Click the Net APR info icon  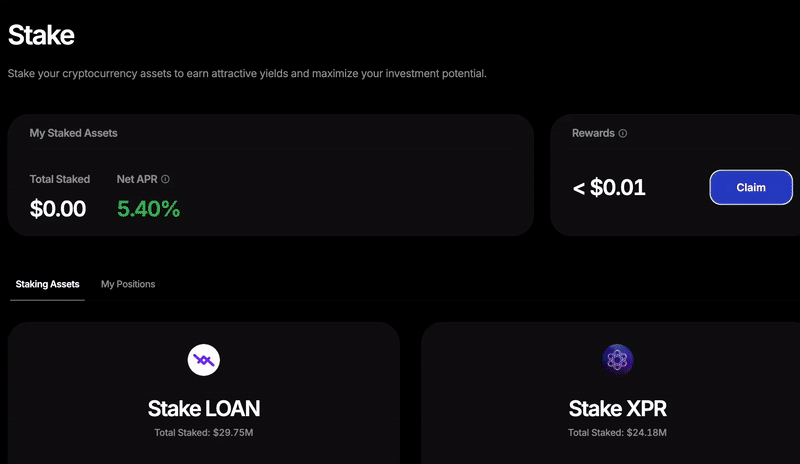[165, 180]
